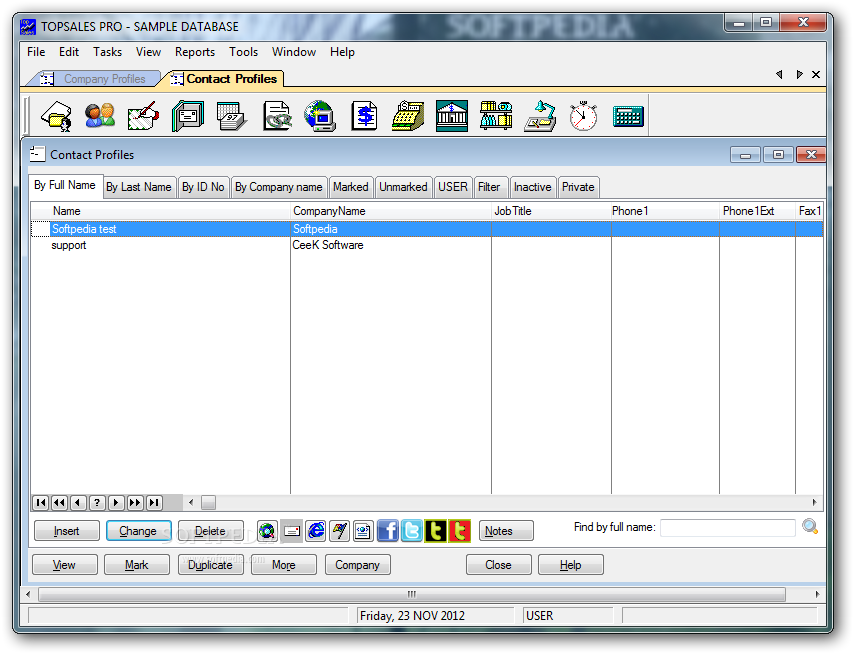Click the envelope mail icon in button row
The height and width of the screenshot is (654, 854).
point(292,531)
